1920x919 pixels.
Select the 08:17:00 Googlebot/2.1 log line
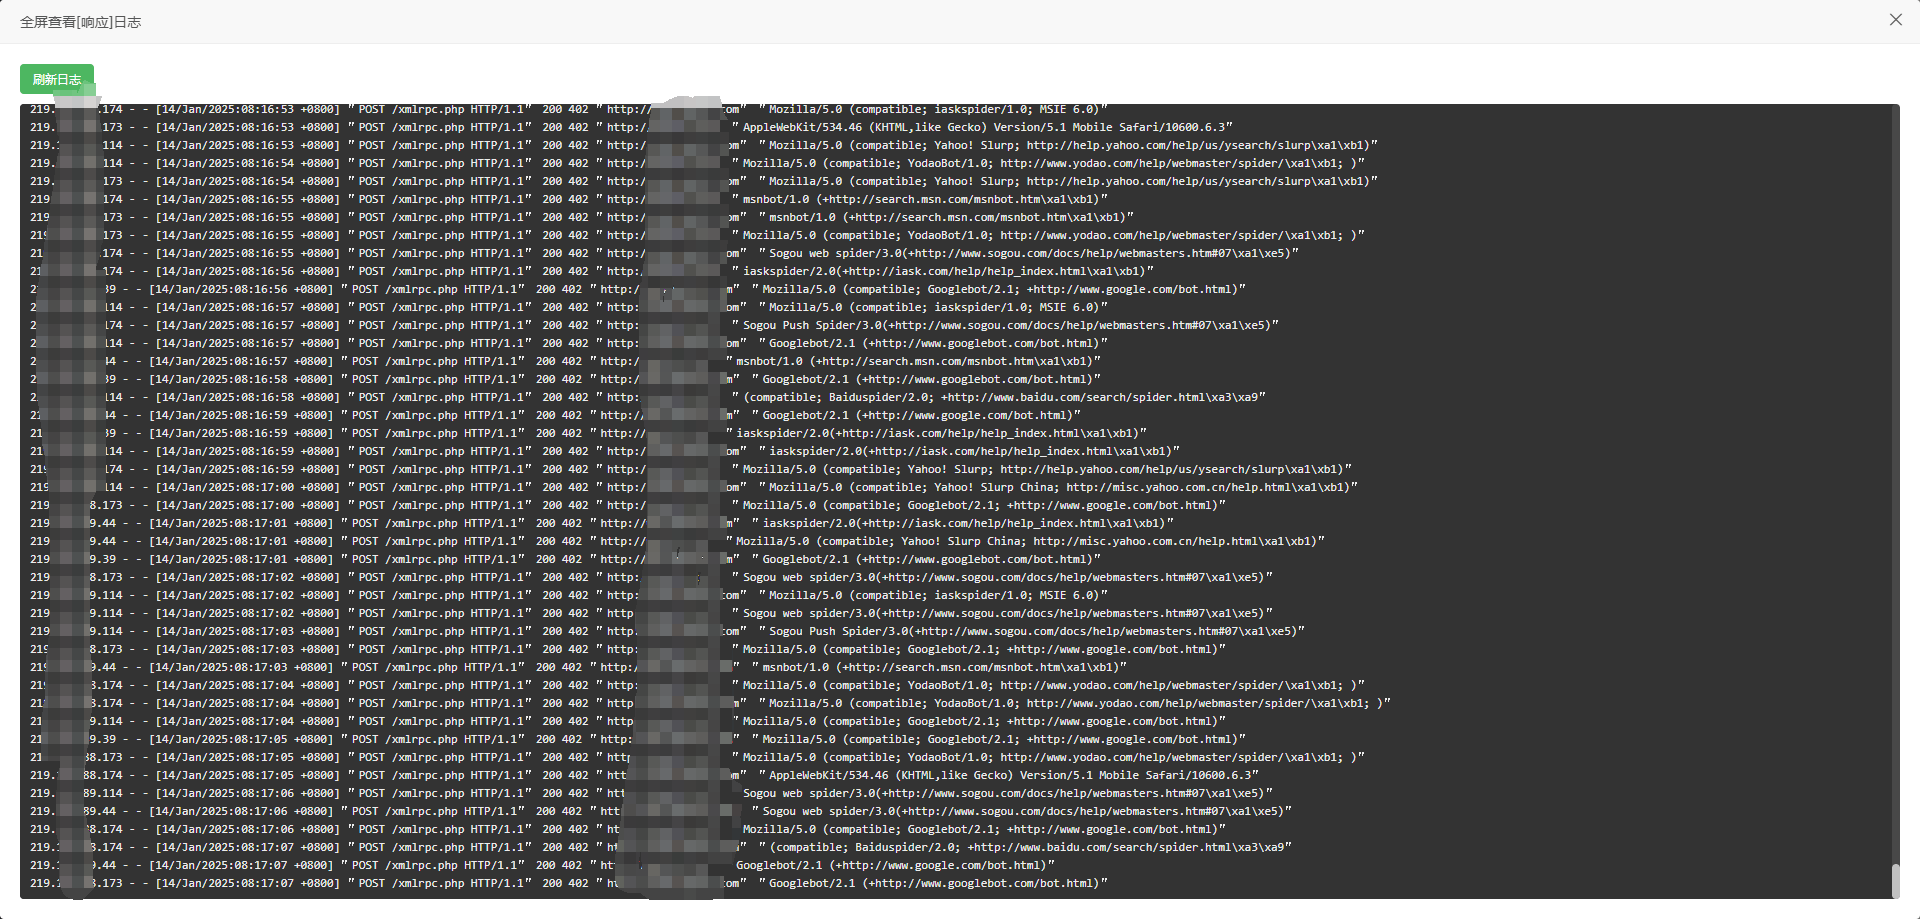(628, 505)
